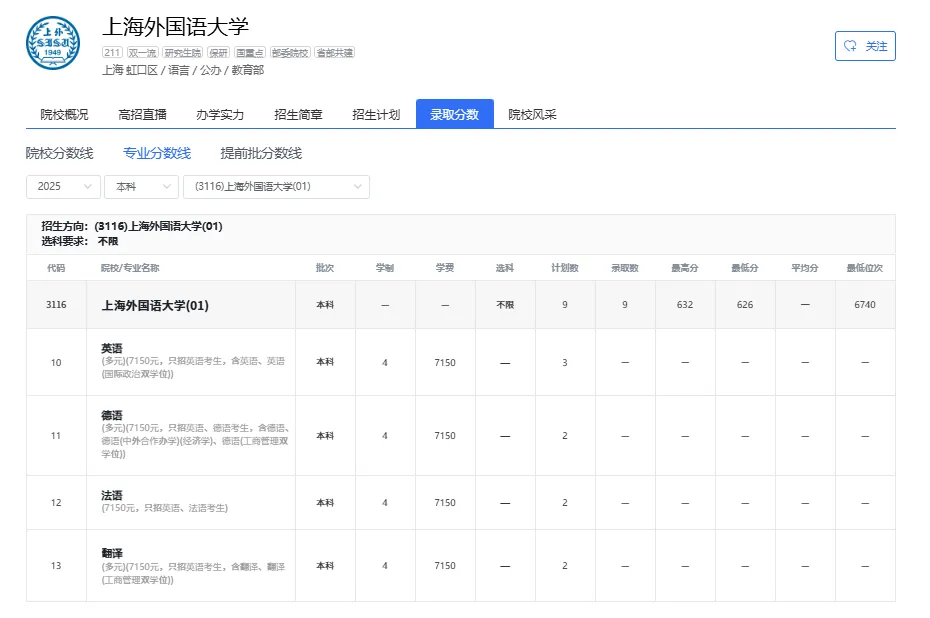Click the 部委院校 tag
The height and width of the screenshot is (618, 930).
click(289, 53)
